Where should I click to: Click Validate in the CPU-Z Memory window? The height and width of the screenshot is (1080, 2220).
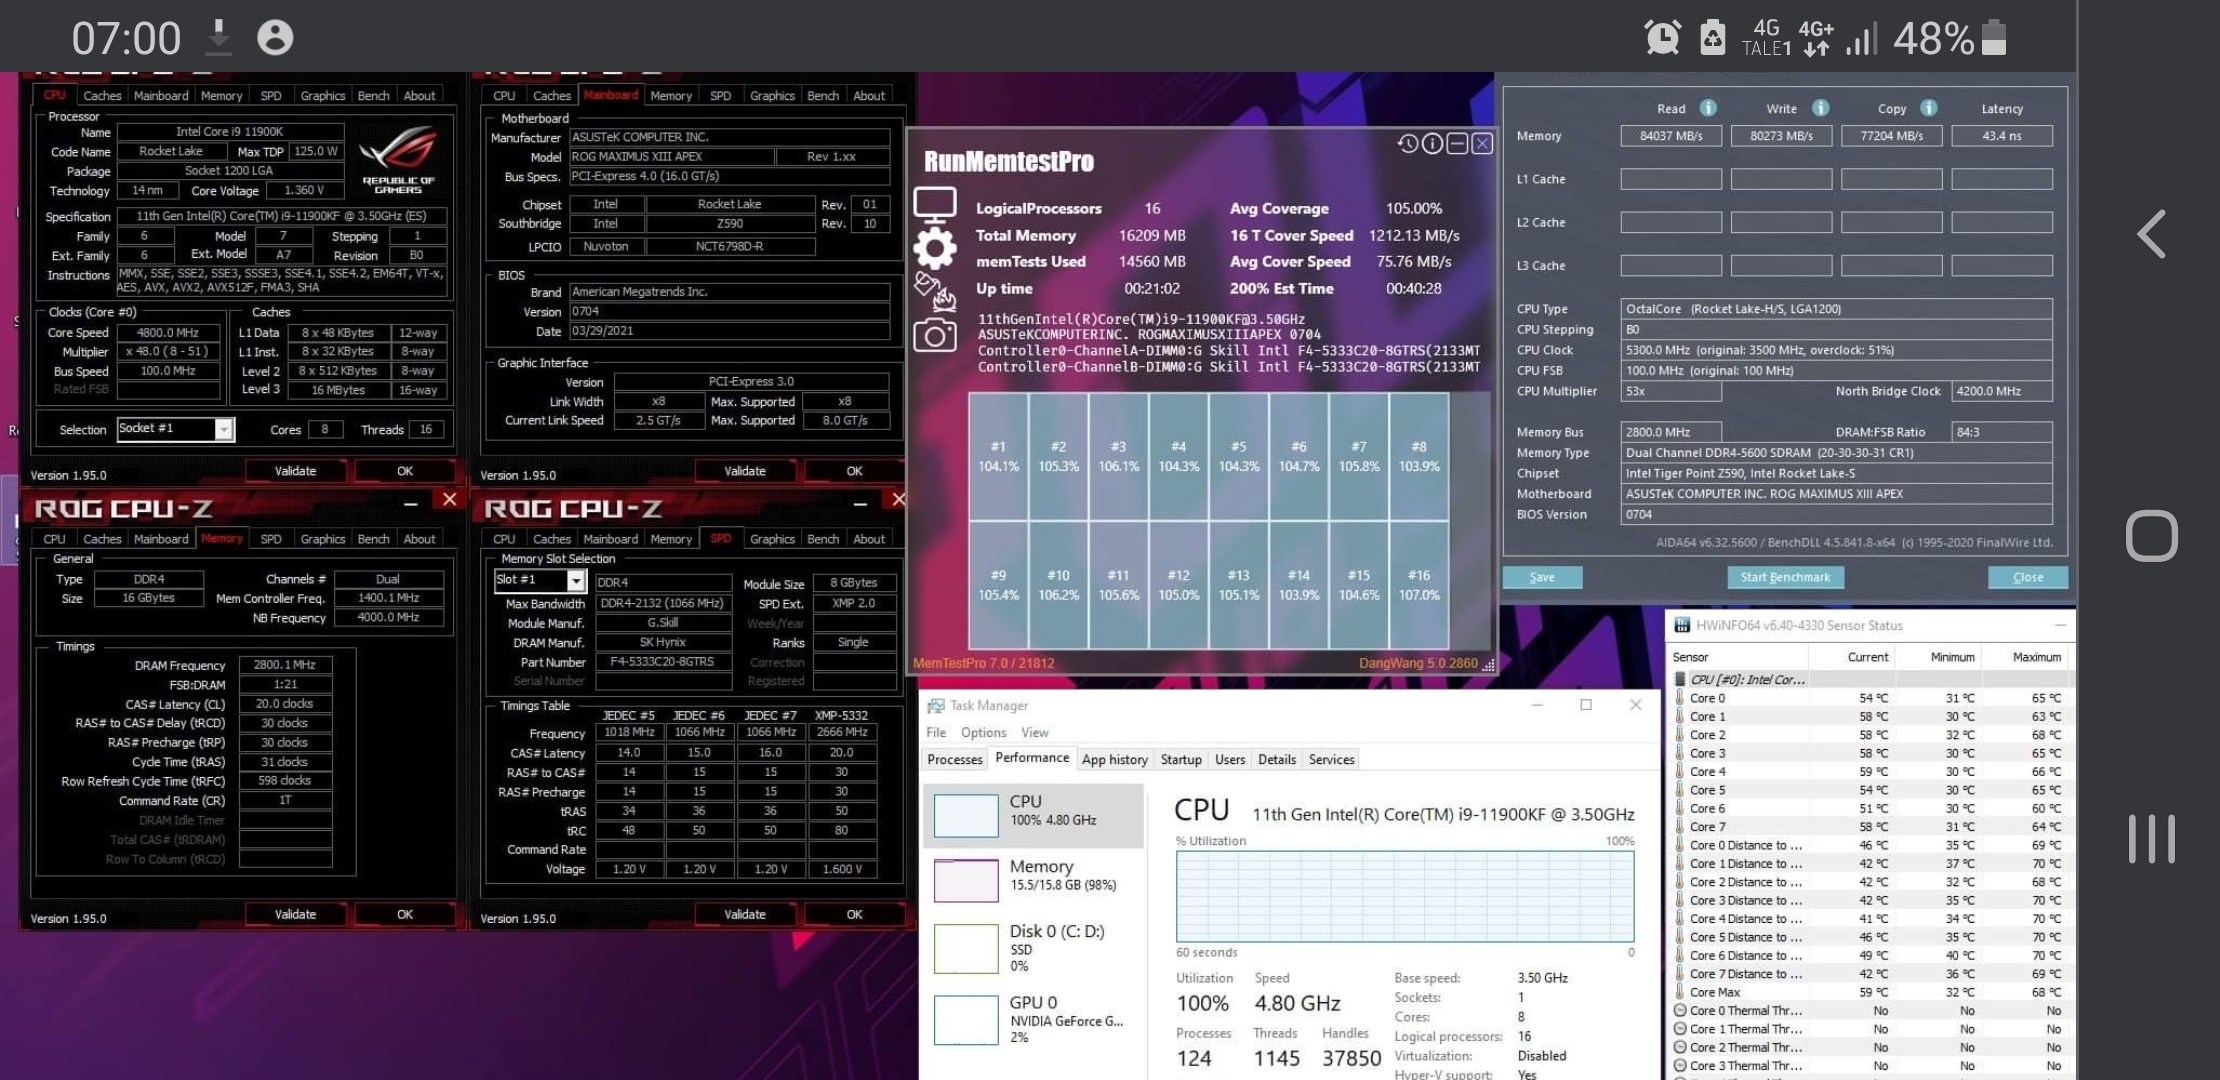tap(295, 914)
